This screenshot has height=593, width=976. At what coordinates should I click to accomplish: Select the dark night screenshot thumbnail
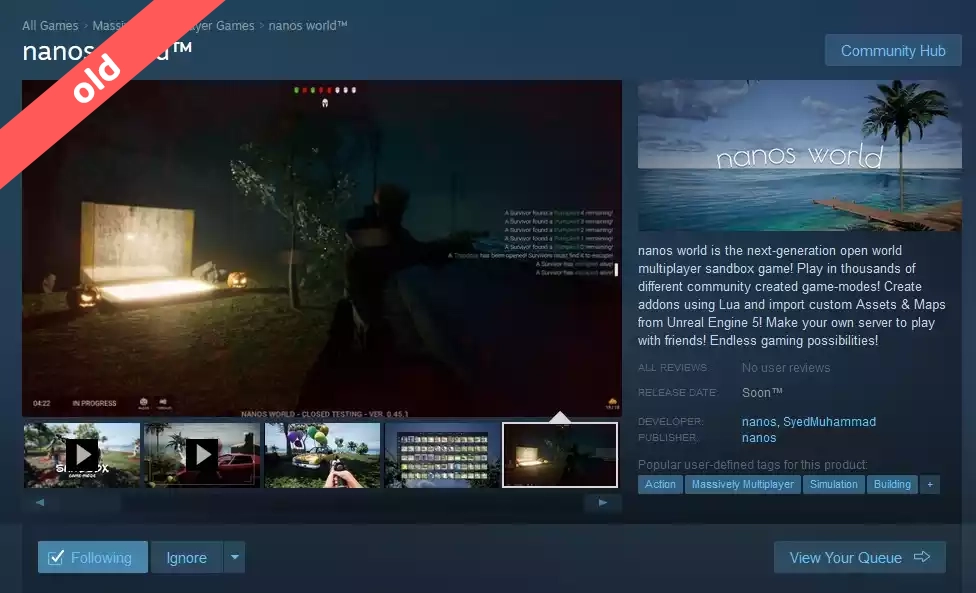pos(560,455)
